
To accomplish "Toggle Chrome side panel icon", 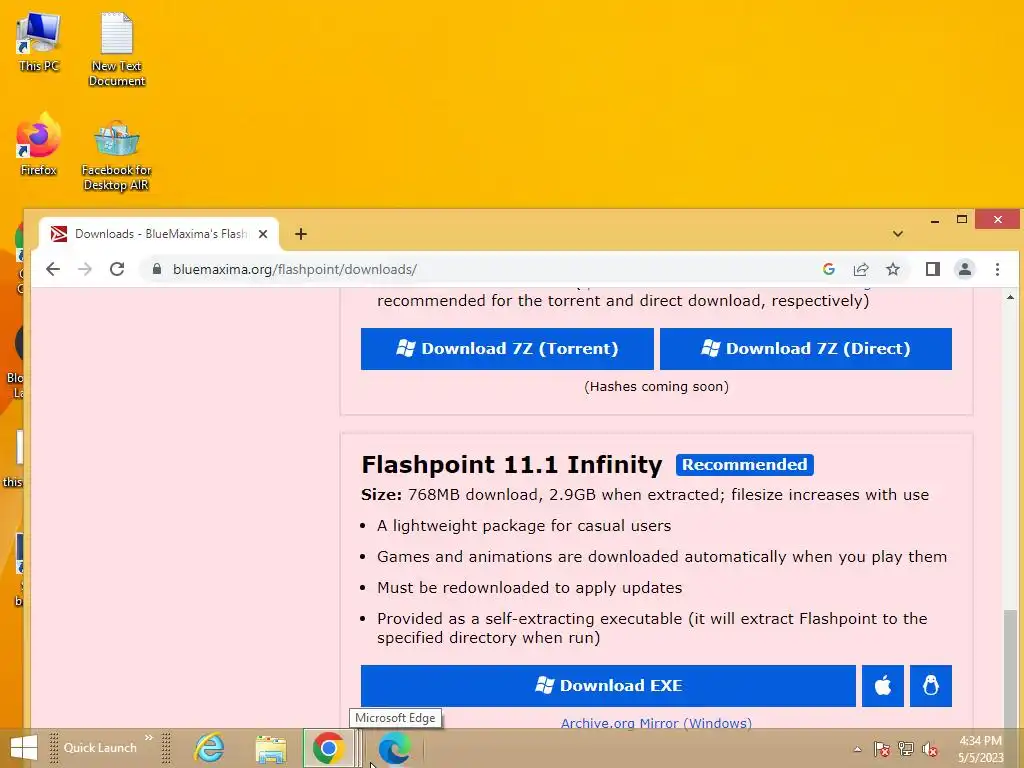I will [x=933, y=269].
